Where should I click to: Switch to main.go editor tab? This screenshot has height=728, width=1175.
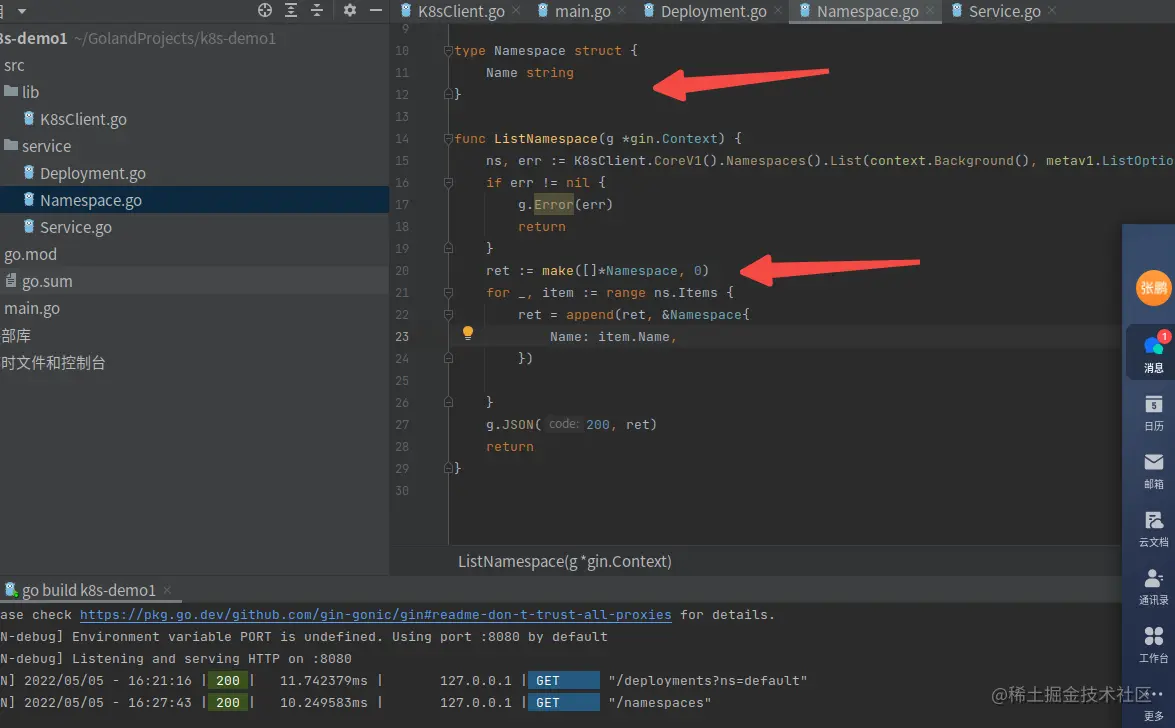(582, 11)
